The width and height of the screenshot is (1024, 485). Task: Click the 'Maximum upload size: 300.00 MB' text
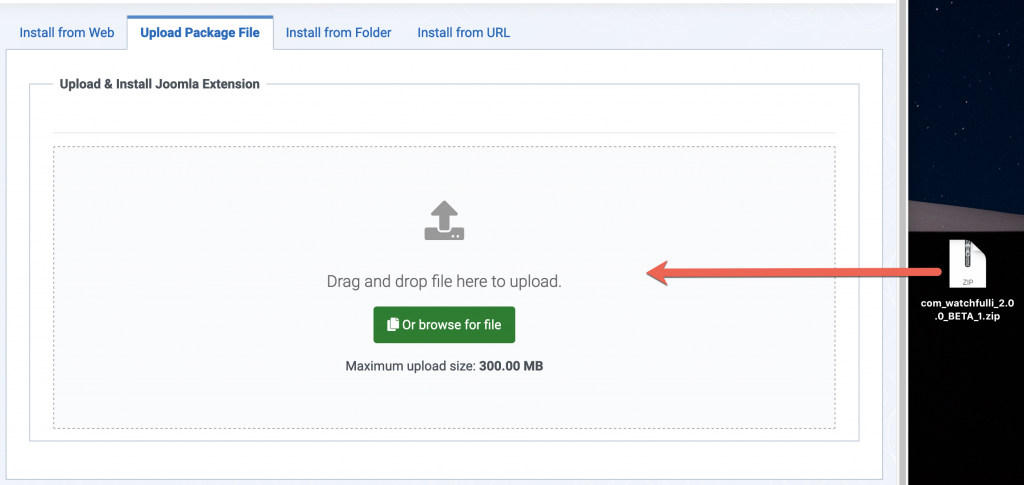click(x=444, y=366)
